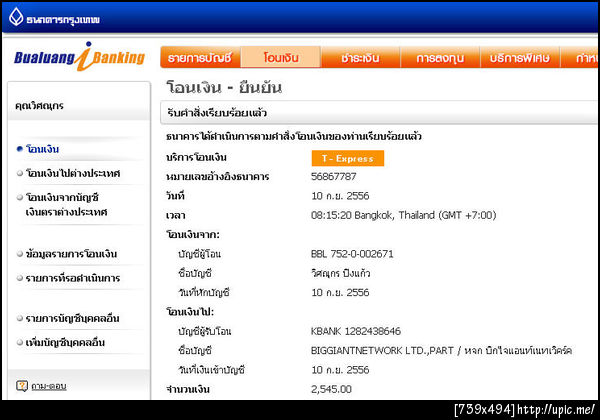600x420 pixels.
Task: Click the user name คุณวิศณุกร
Action: pos(39,106)
